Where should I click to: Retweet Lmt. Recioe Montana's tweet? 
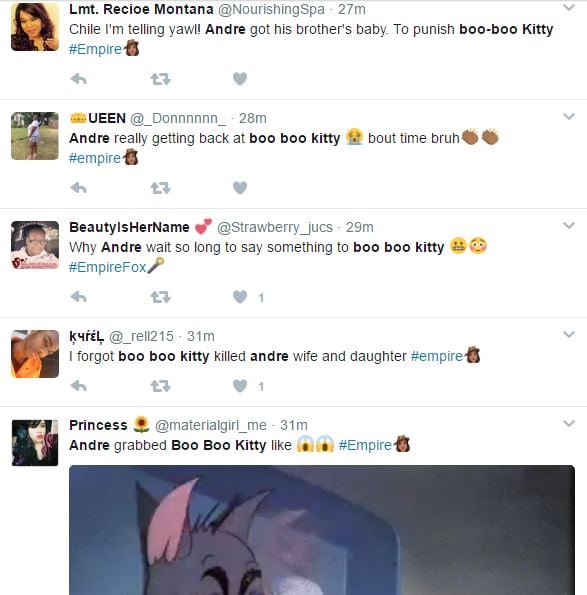click(x=161, y=79)
